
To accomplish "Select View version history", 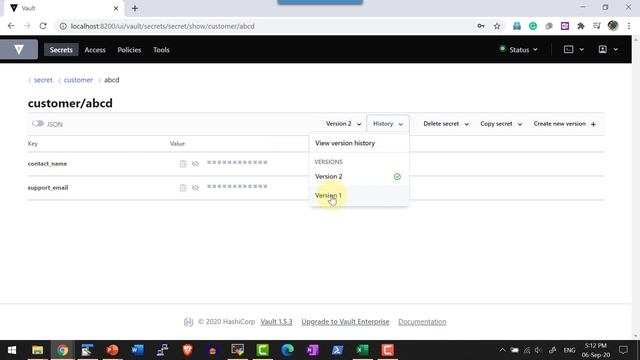I will pyautogui.click(x=345, y=143).
